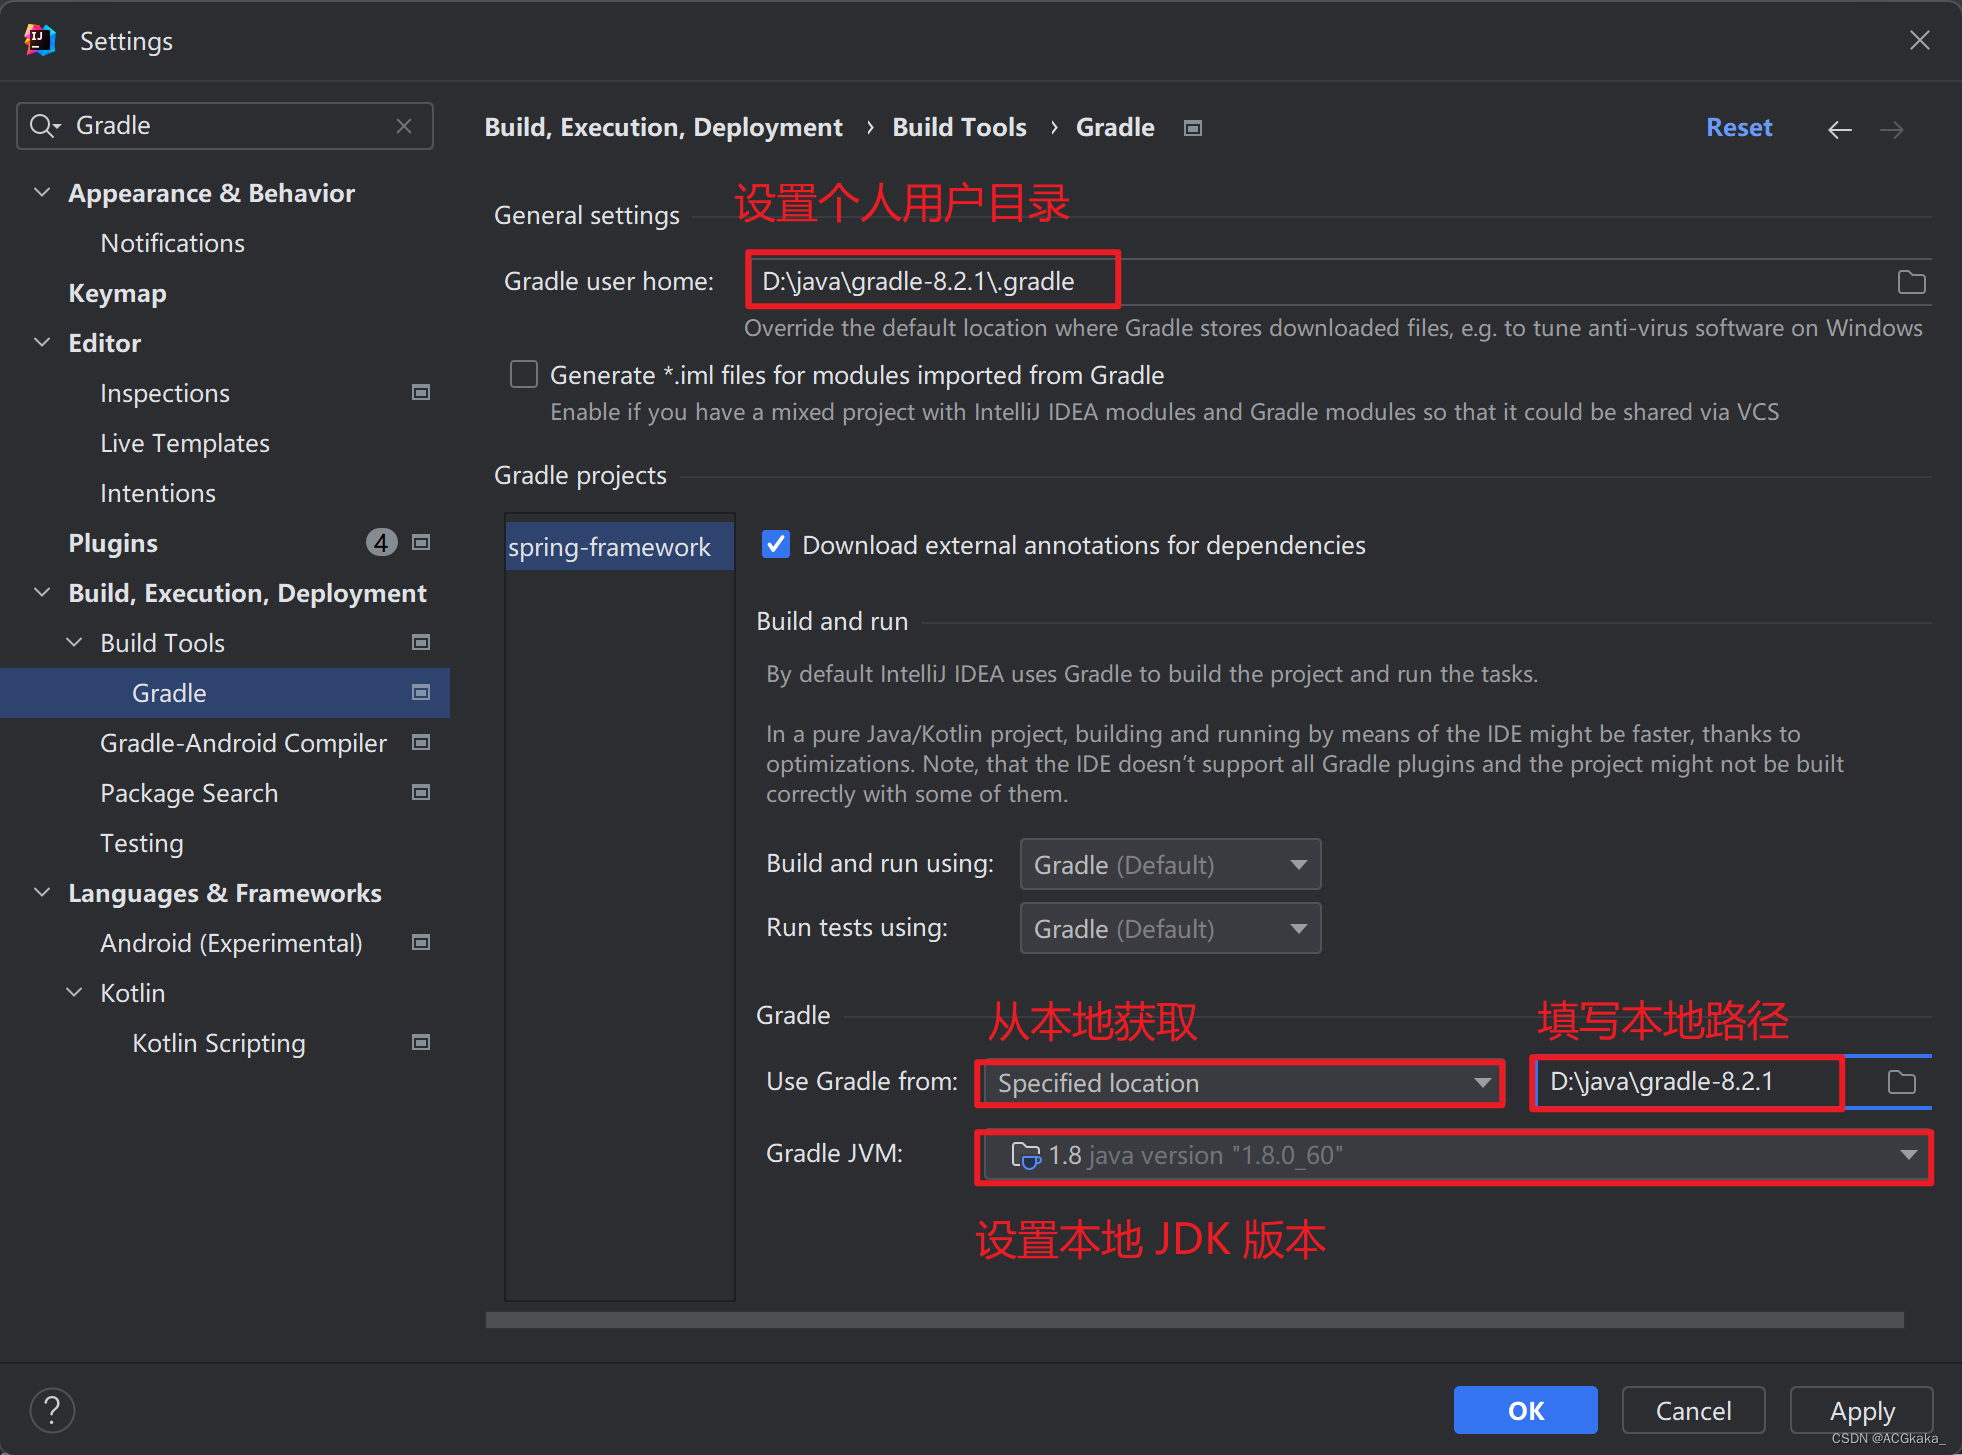This screenshot has height=1455, width=1962.
Task: Click Build, Execution, Deployment breadcrumb
Action: [663, 128]
